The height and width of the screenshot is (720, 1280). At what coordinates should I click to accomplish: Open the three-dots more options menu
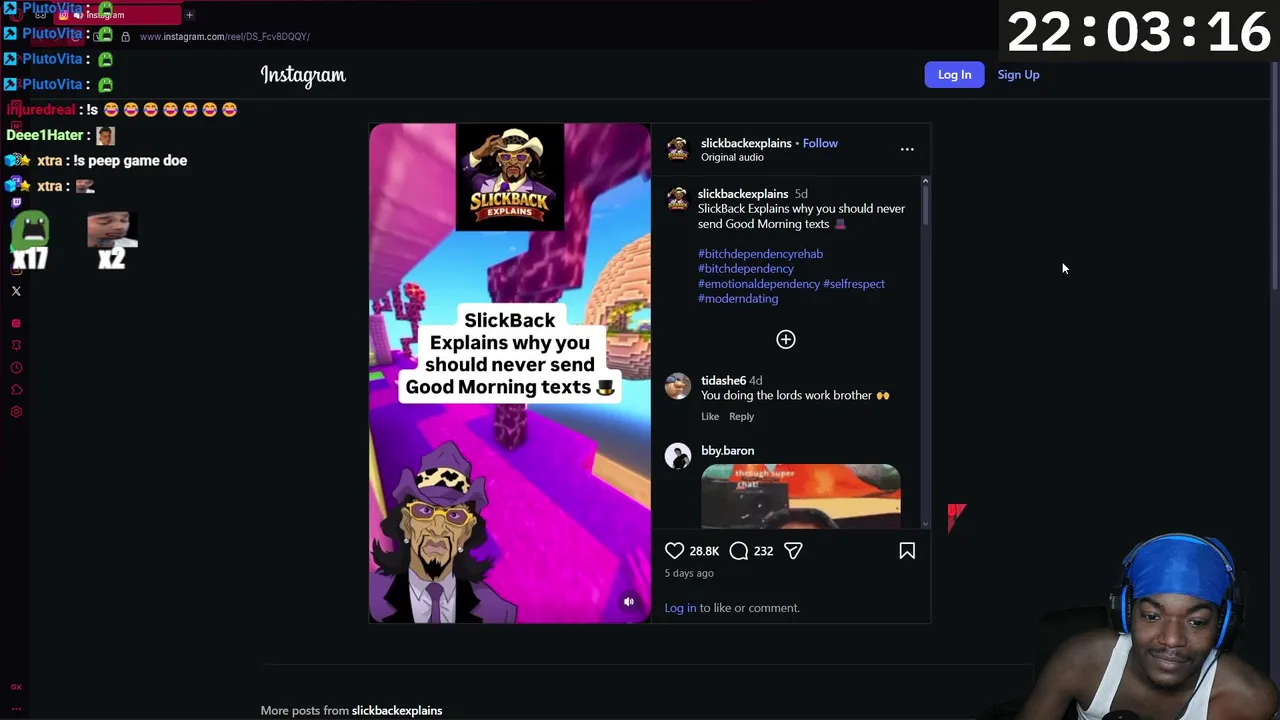(x=907, y=149)
